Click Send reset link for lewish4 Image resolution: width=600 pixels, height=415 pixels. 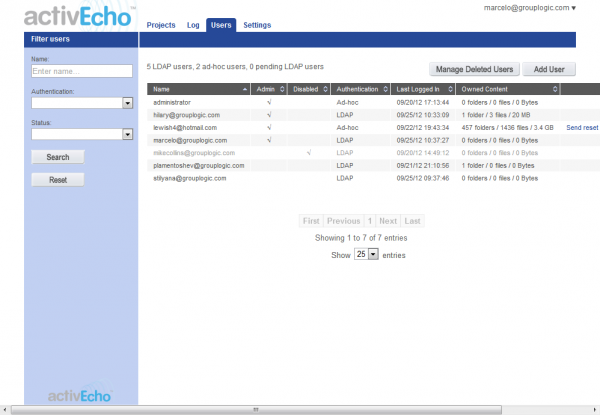tap(582, 128)
